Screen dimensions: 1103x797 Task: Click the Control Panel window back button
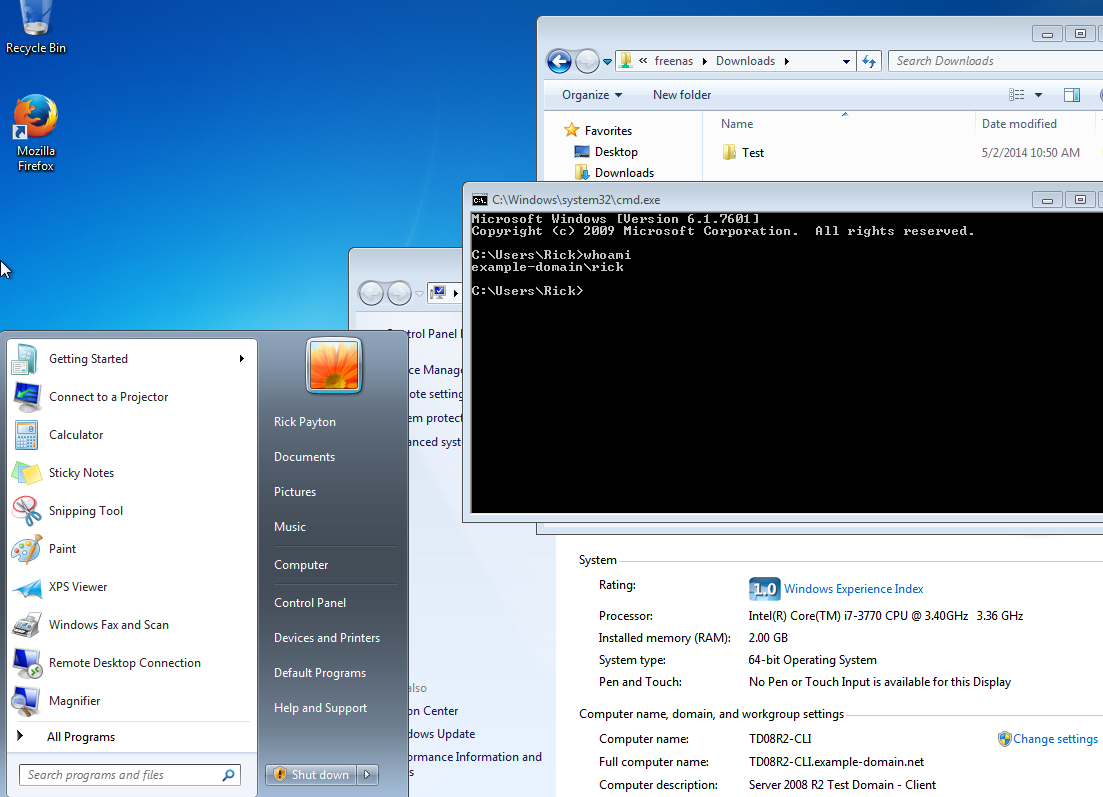coord(371,293)
